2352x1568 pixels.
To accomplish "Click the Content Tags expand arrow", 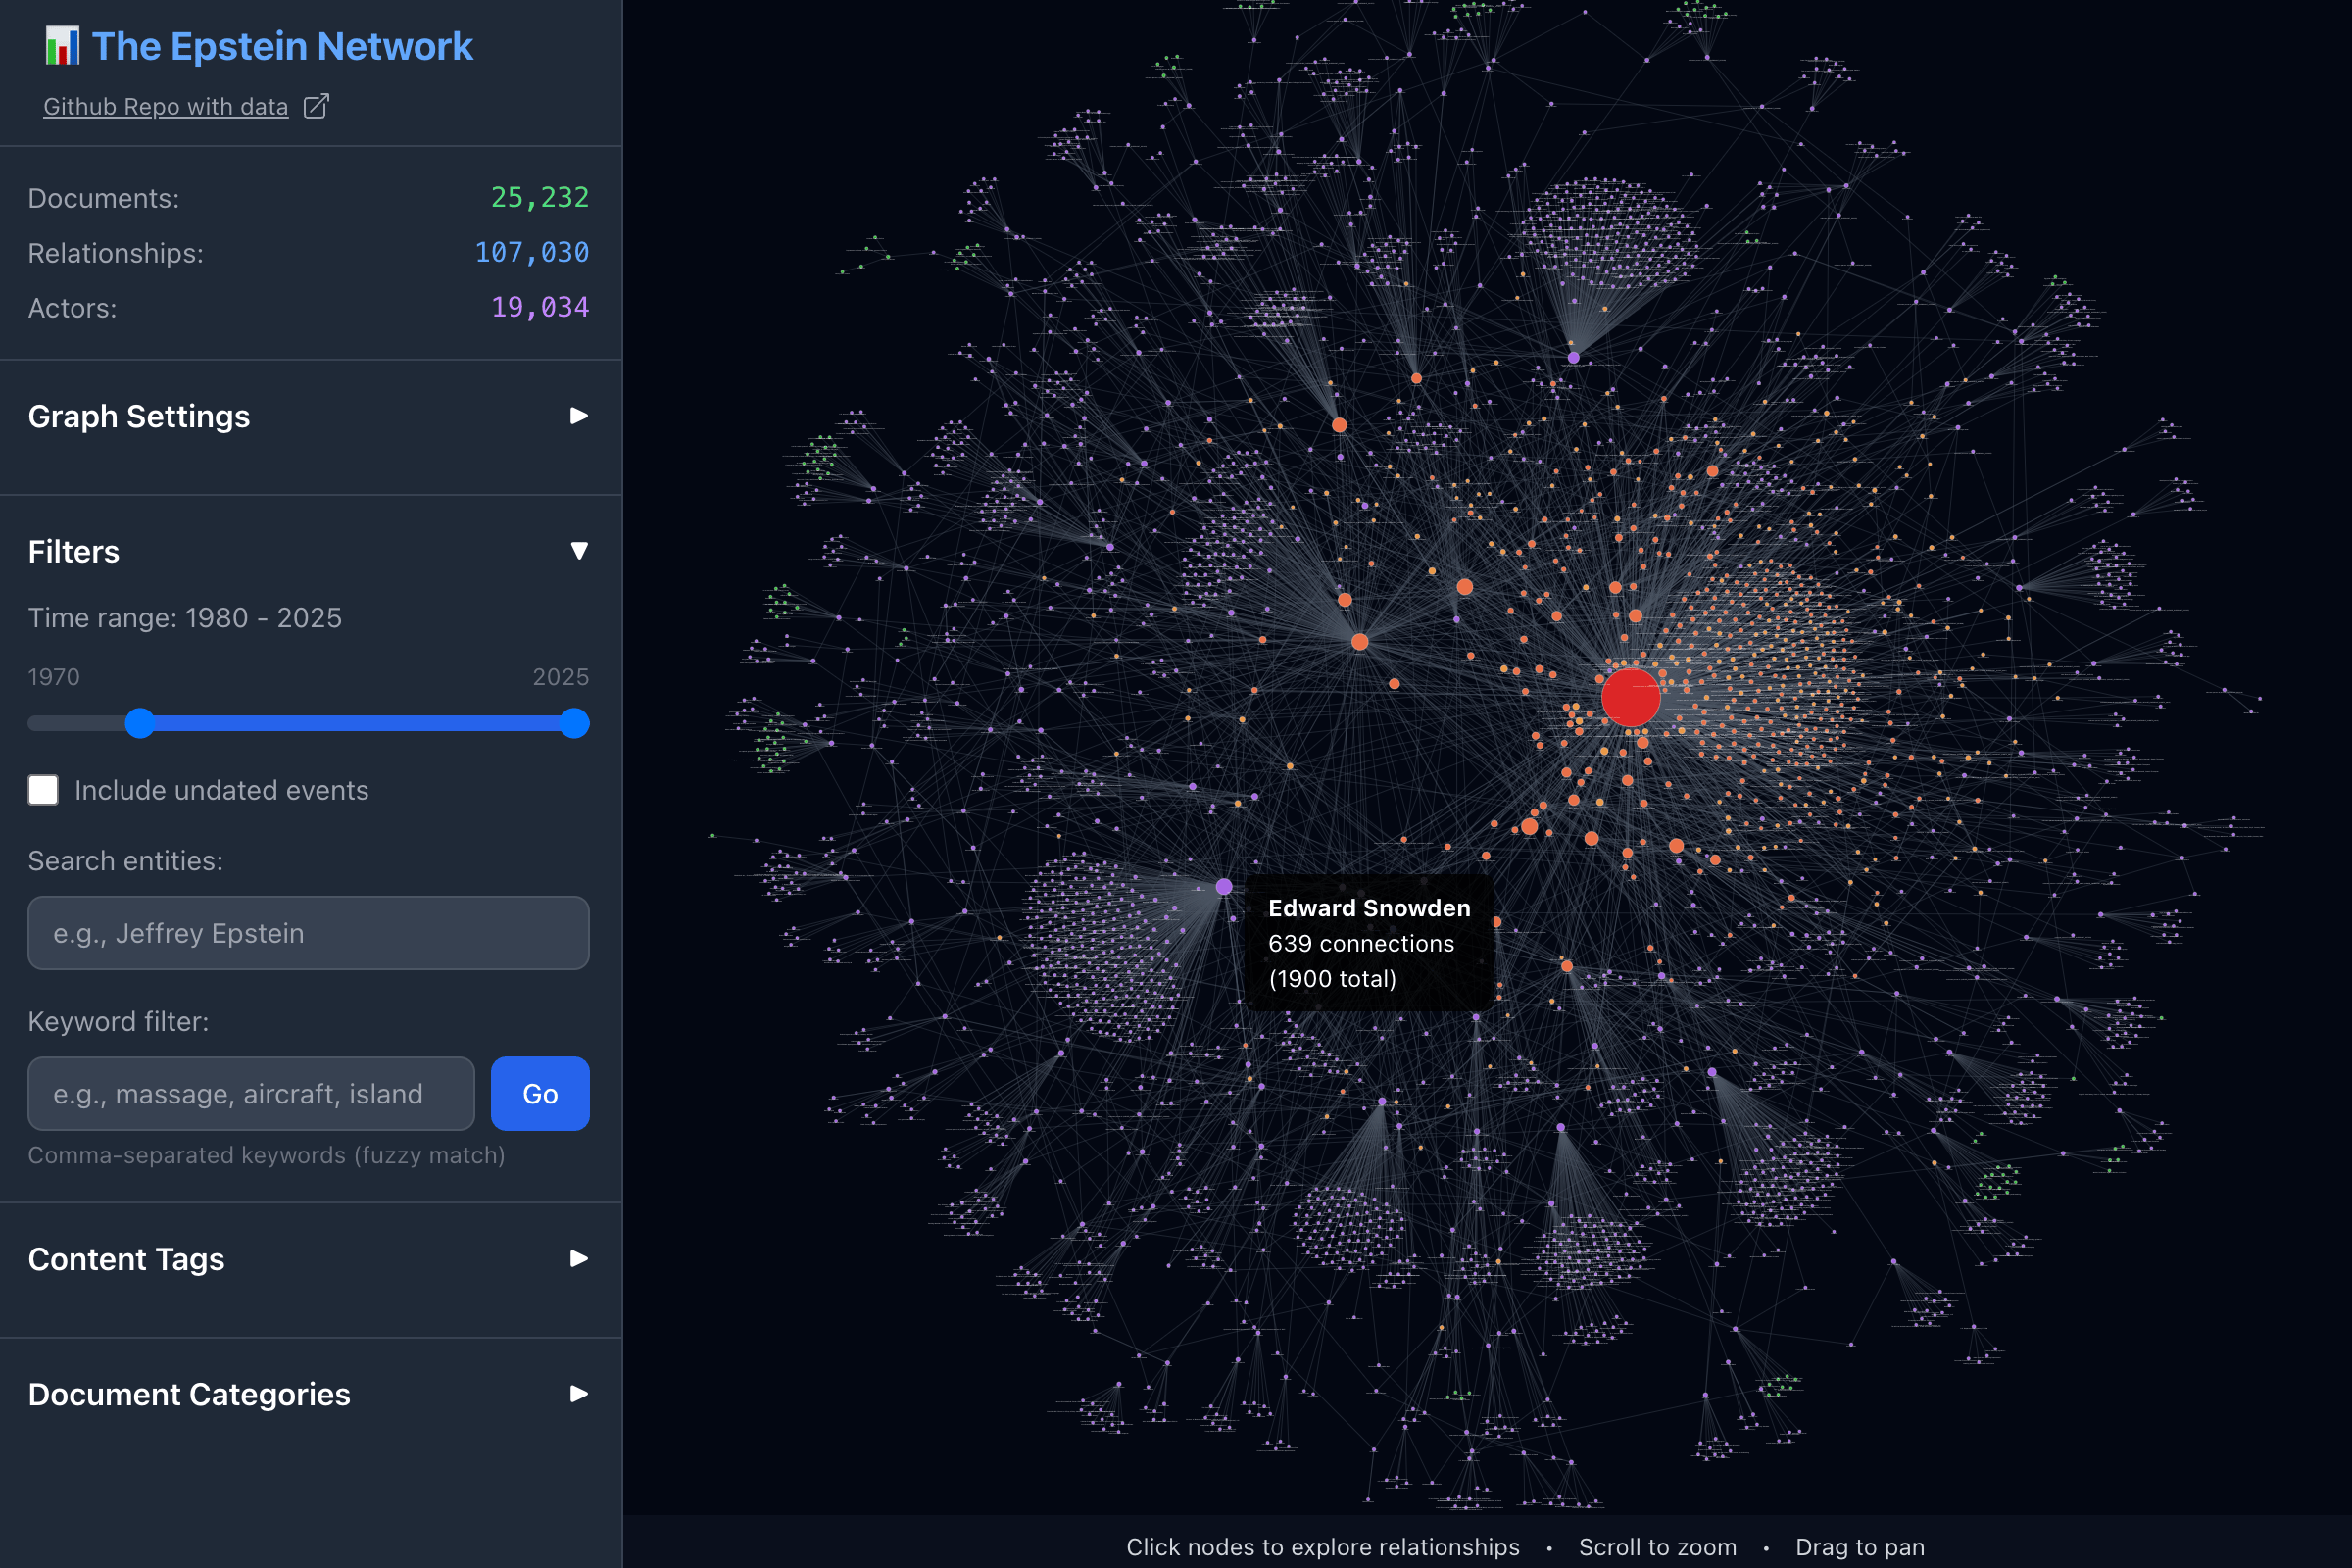I will [x=579, y=1259].
